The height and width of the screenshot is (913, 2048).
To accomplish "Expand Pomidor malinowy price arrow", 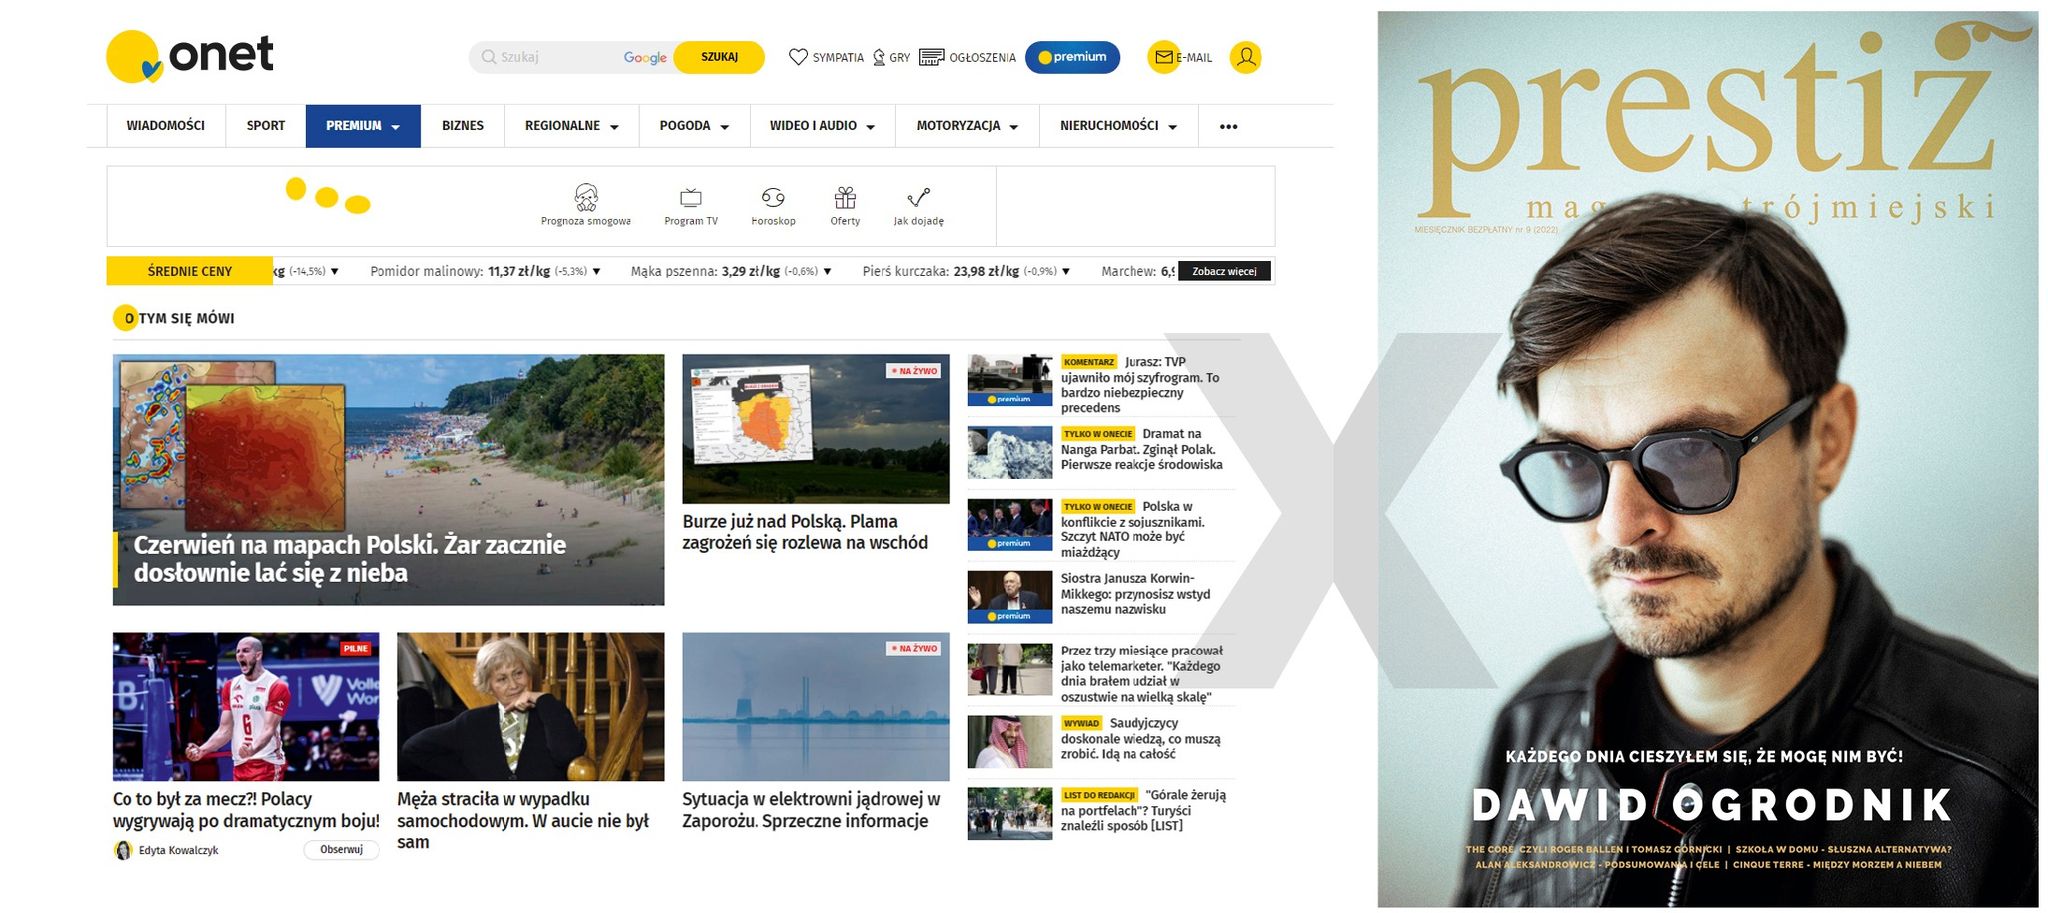I will tap(597, 271).
